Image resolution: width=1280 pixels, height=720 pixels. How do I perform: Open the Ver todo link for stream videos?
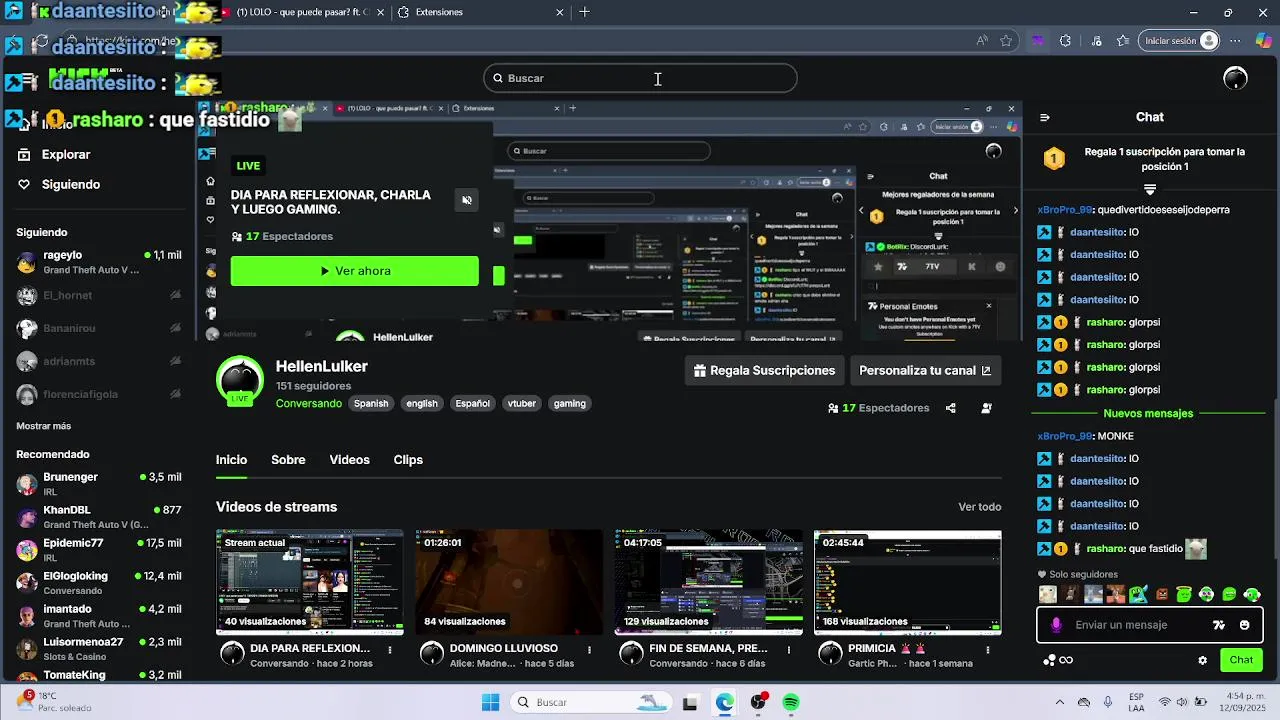[979, 507]
